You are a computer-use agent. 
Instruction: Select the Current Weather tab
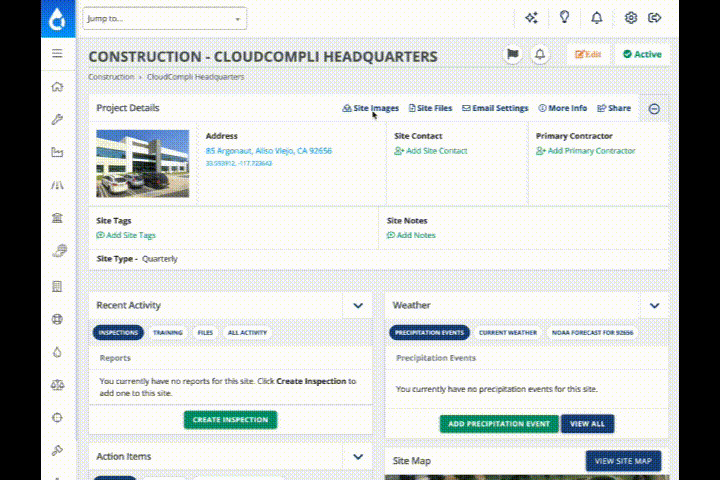tap(508, 333)
